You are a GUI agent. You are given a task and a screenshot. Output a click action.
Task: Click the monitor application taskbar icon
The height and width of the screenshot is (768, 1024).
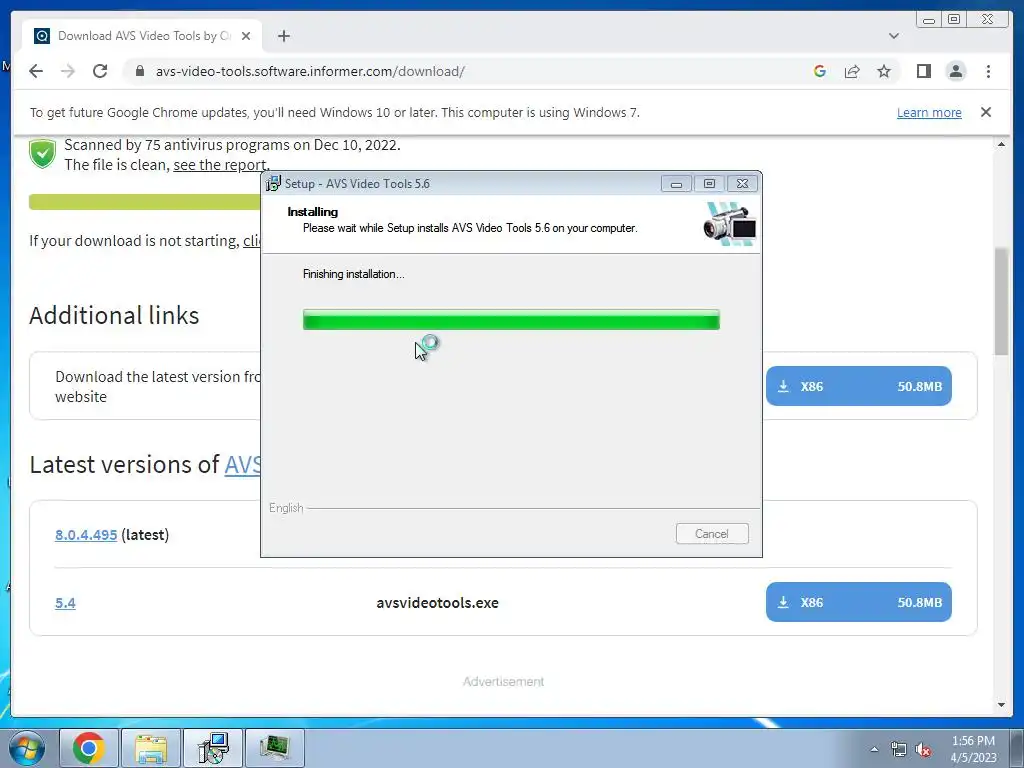coord(275,748)
